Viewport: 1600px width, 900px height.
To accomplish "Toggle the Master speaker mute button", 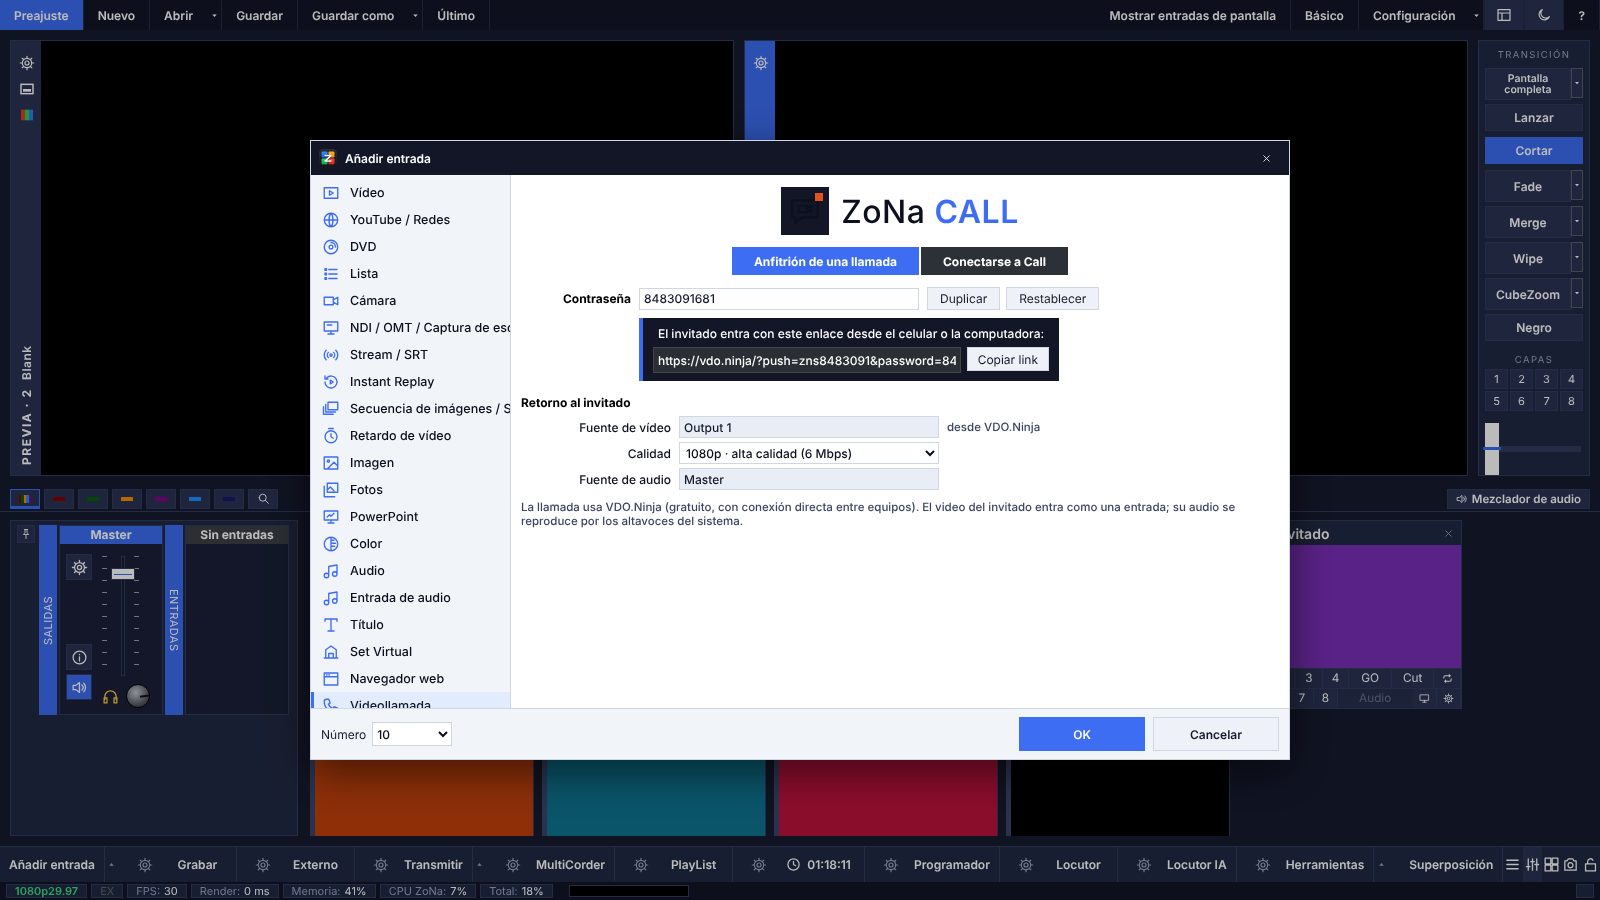I will tap(79, 688).
